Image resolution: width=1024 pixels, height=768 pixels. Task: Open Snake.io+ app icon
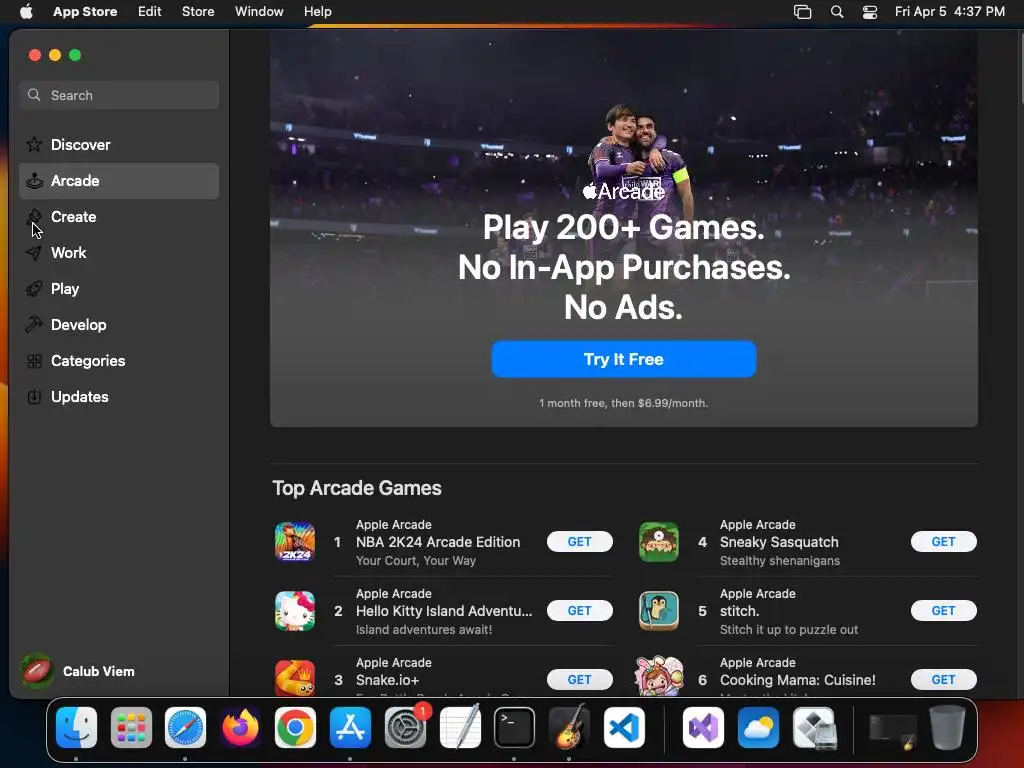[295, 678]
